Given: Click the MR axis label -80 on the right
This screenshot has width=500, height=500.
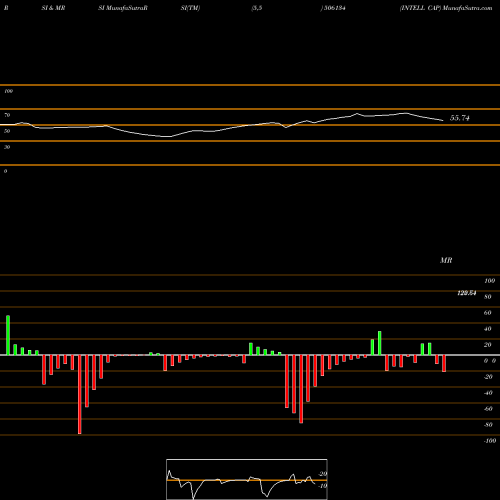Looking at the screenshot, I should pos(488,425).
